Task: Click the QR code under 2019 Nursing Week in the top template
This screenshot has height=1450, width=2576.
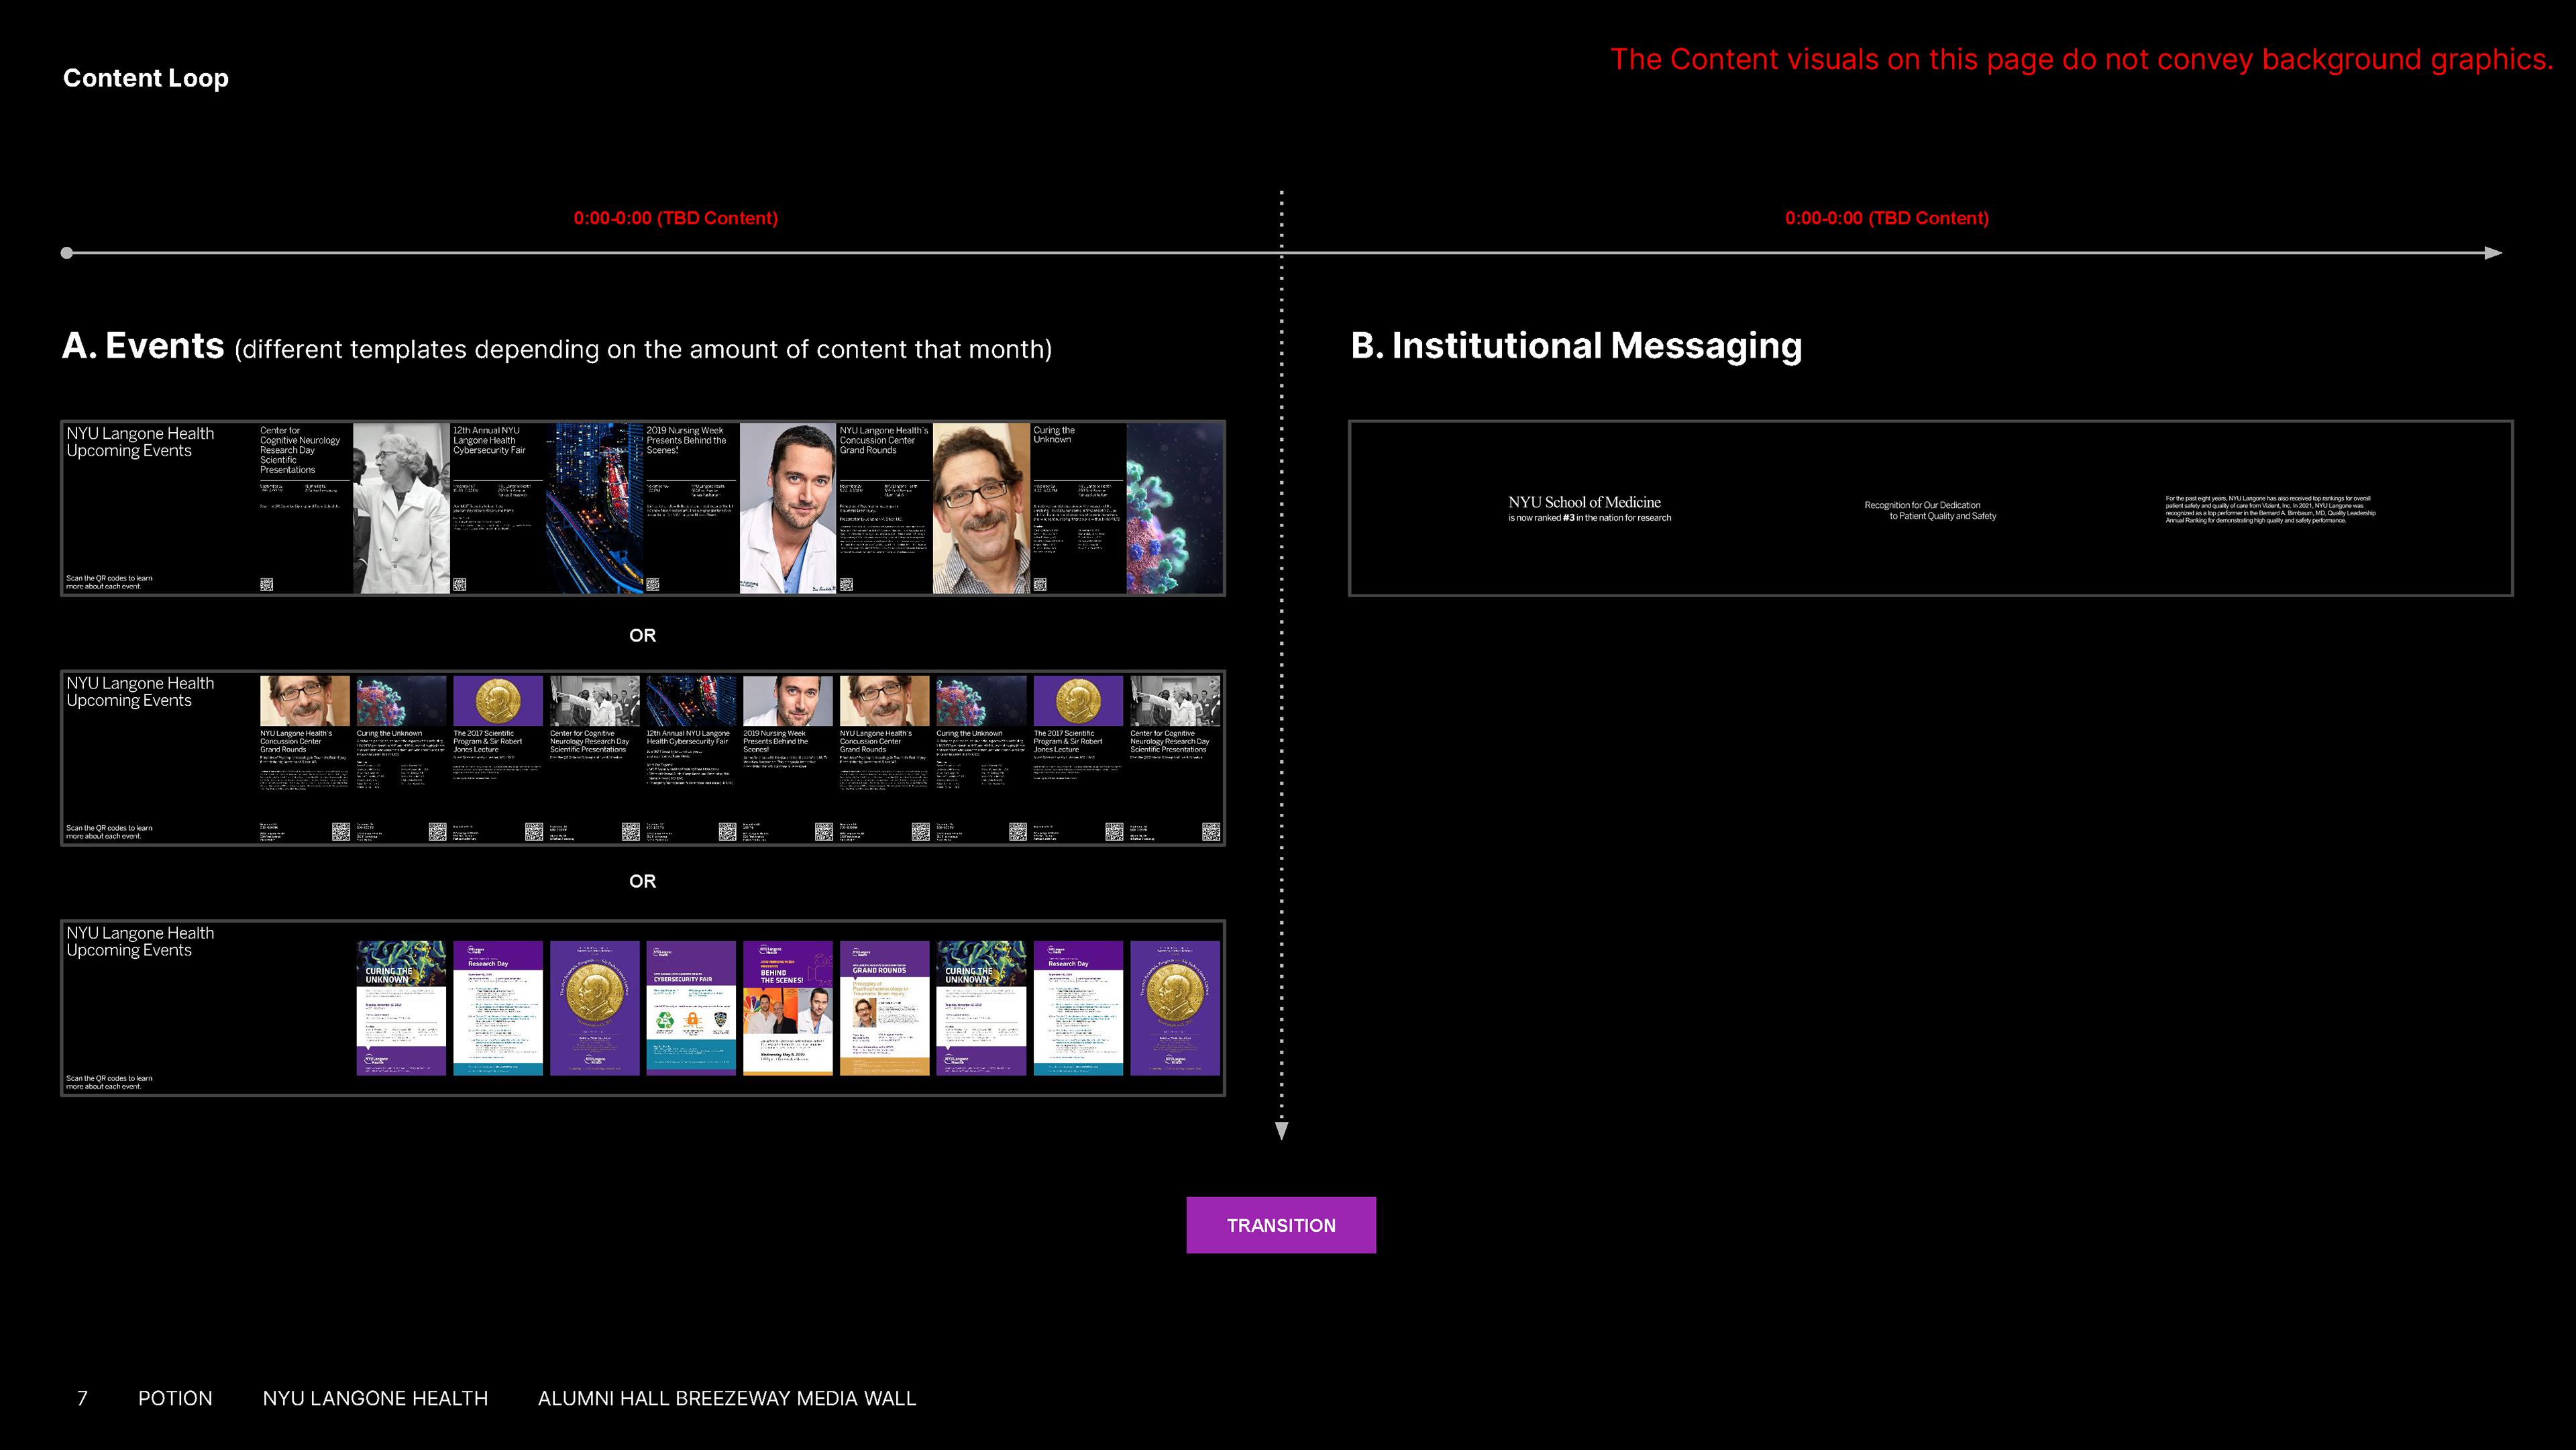Action: (653, 584)
